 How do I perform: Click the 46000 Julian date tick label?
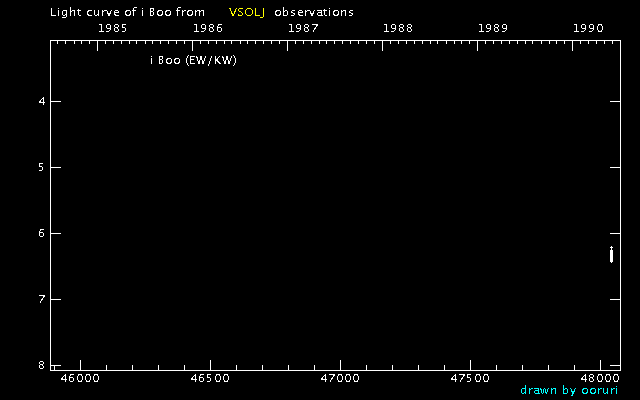coord(80,379)
